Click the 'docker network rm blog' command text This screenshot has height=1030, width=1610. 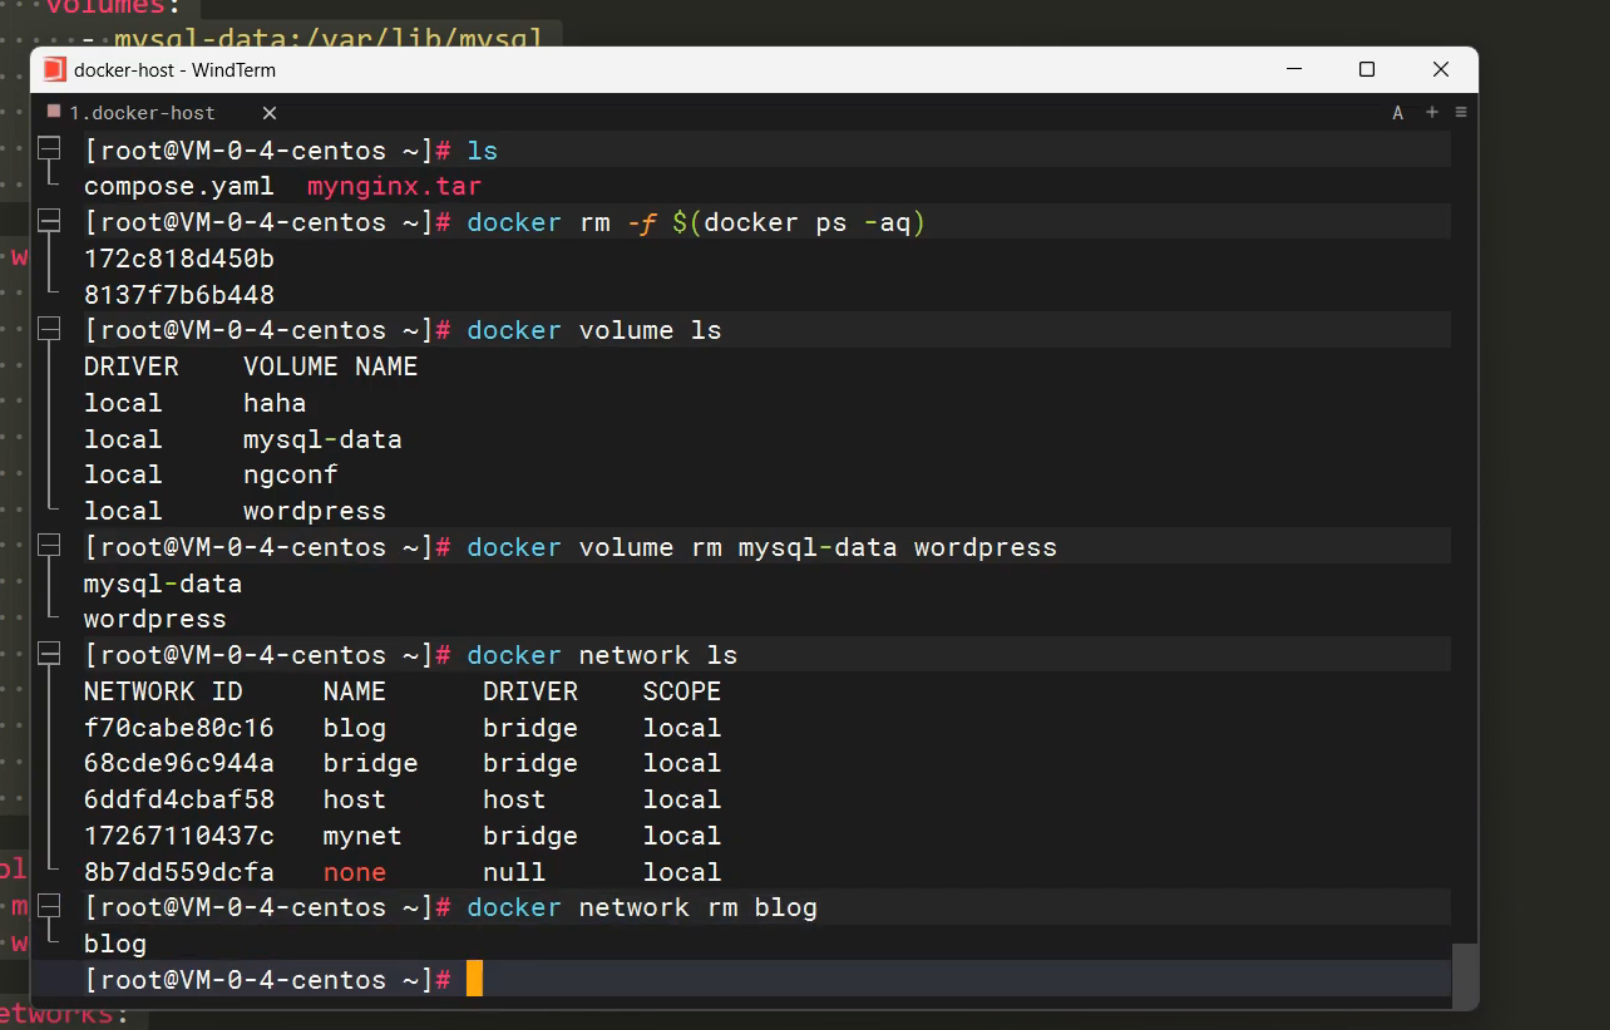coord(642,907)
